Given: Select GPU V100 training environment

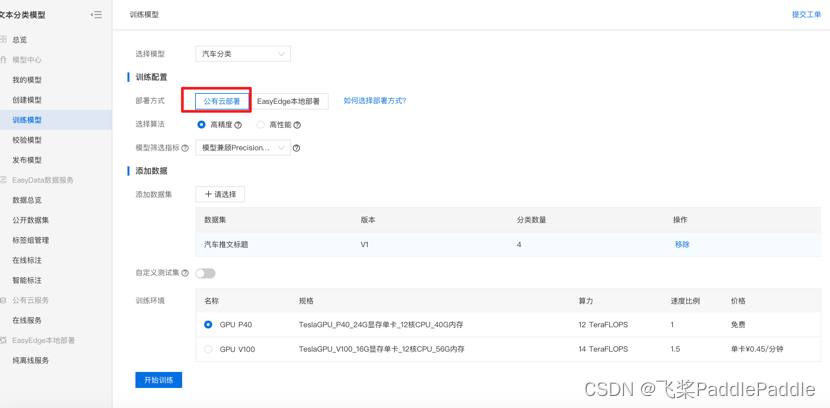Looking at the screenshot, I should point(208,349).
